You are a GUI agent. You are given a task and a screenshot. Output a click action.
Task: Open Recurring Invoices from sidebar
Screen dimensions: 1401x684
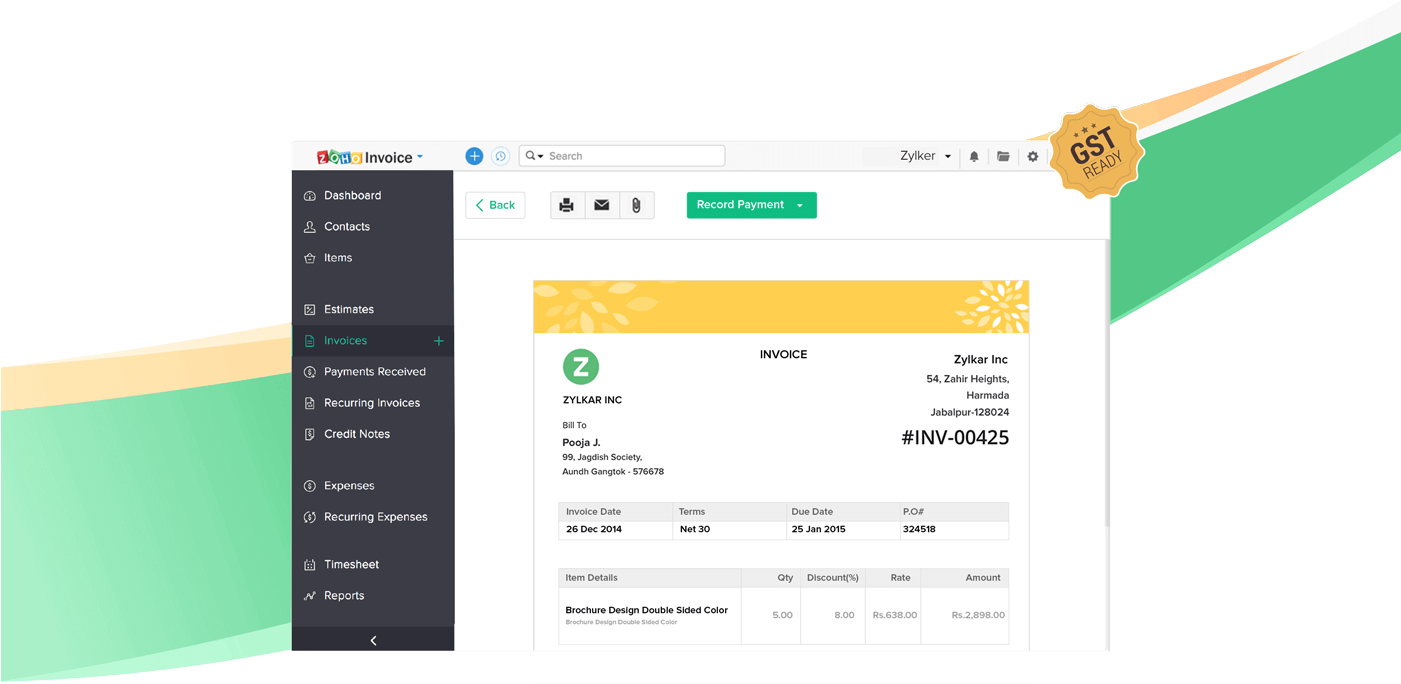pyautogui.click(x=371, y=402)
